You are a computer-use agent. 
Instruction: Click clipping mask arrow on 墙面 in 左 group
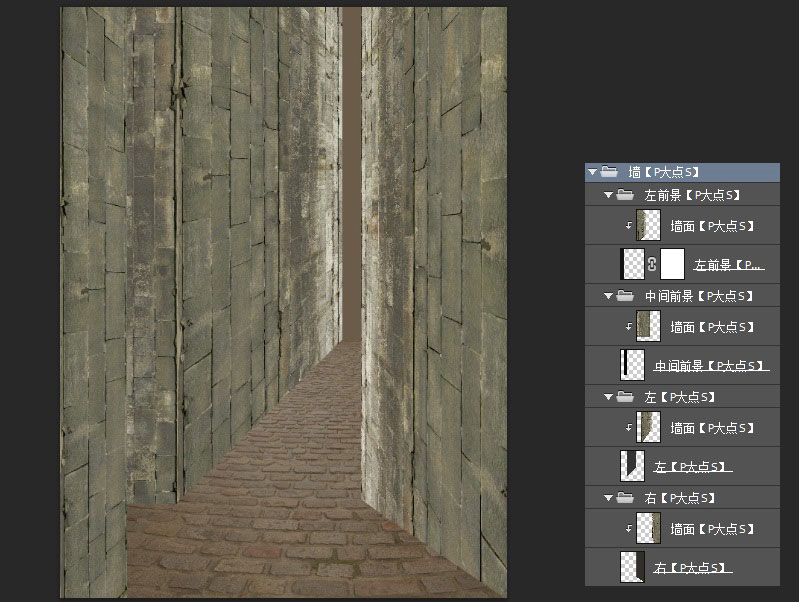[629, 427]
